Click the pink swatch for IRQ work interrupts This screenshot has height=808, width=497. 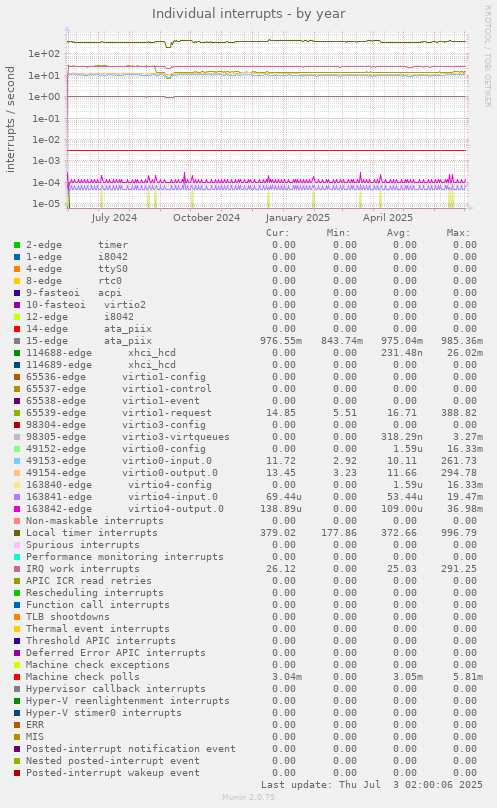point(17,569)
